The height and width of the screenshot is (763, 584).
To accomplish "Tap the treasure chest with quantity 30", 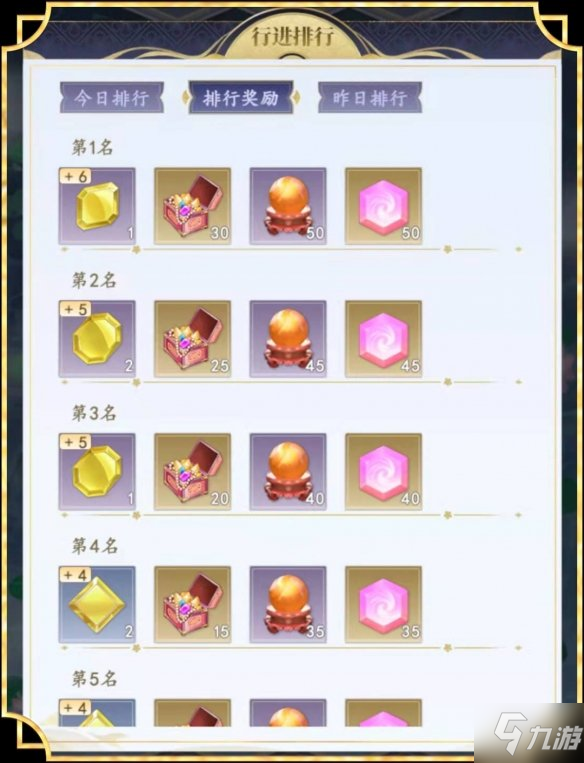I will 193,206.
